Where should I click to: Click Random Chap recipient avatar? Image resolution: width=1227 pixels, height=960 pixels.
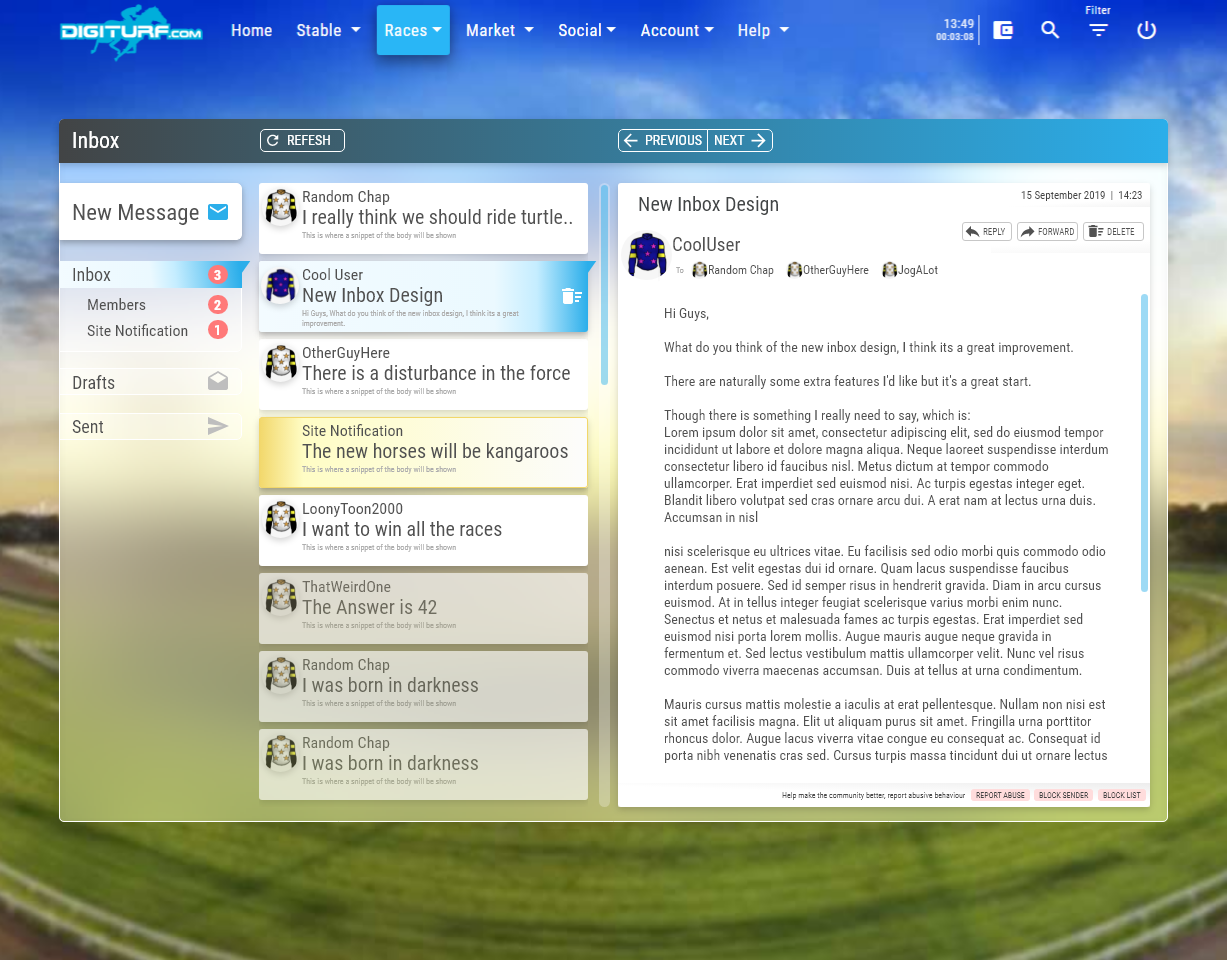pyautogui.click(x=699, y=270)
